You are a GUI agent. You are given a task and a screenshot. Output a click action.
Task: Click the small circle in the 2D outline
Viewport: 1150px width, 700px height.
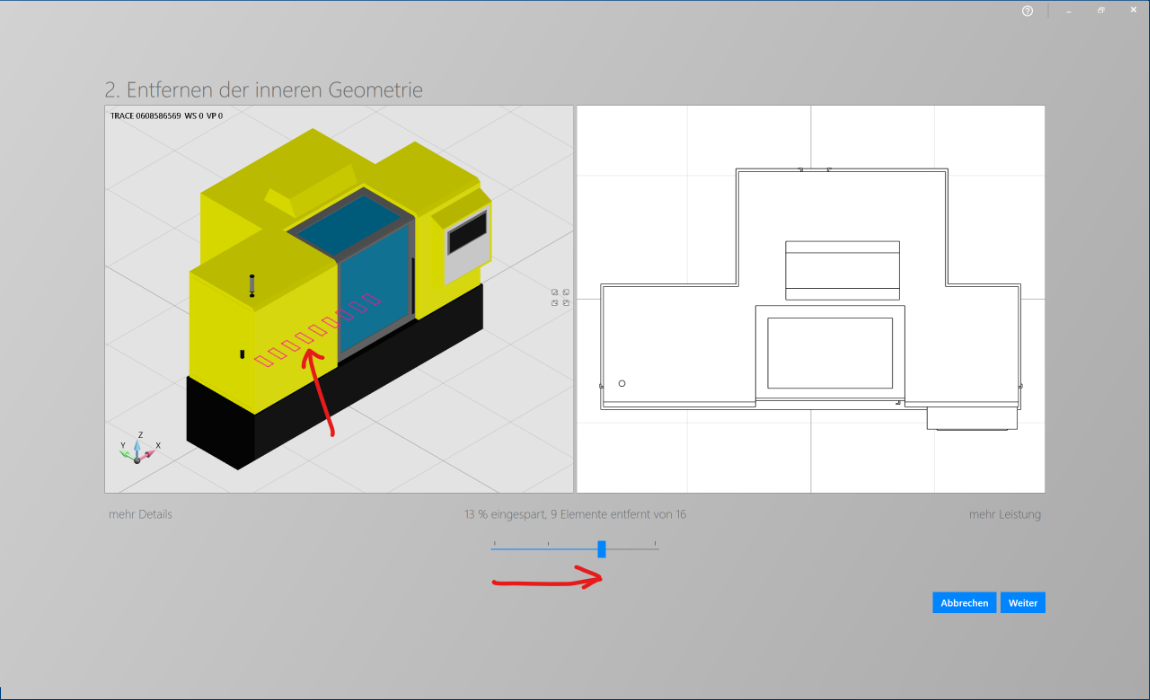tap(622, 384)
